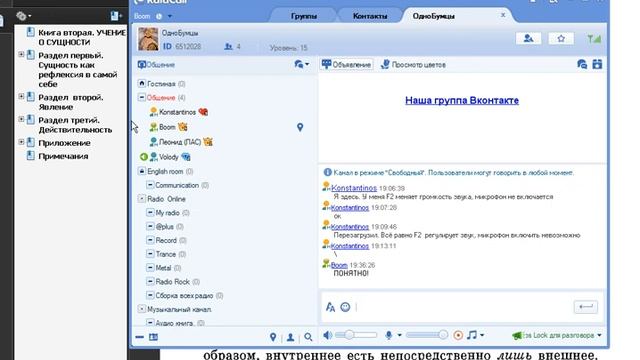This screenshot has height=360, width=640.
Task: Select the Гостиная channel
Action: 162,84
